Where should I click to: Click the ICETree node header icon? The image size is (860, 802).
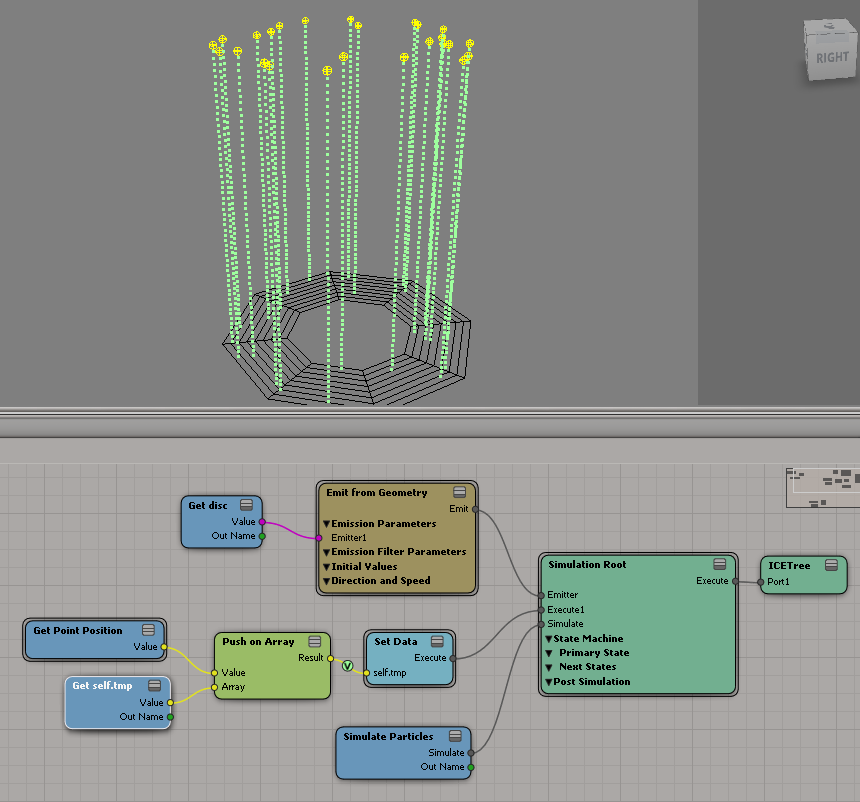(x=831, y=565)
